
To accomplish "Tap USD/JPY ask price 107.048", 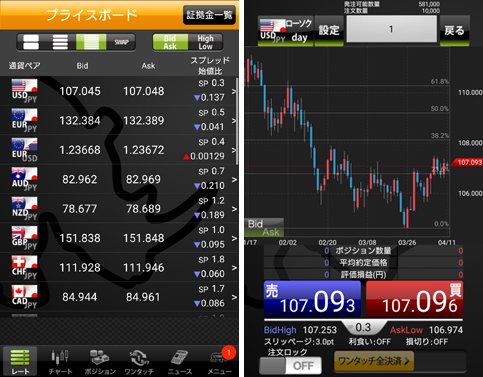I will tap(144, 91).
